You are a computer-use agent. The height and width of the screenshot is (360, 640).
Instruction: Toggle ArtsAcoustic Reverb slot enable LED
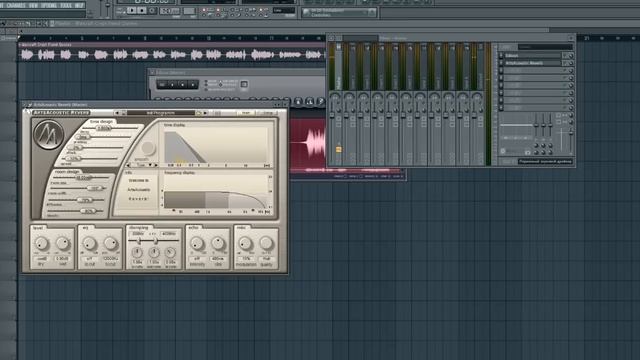pyautogui.click(x=565, y=63)
